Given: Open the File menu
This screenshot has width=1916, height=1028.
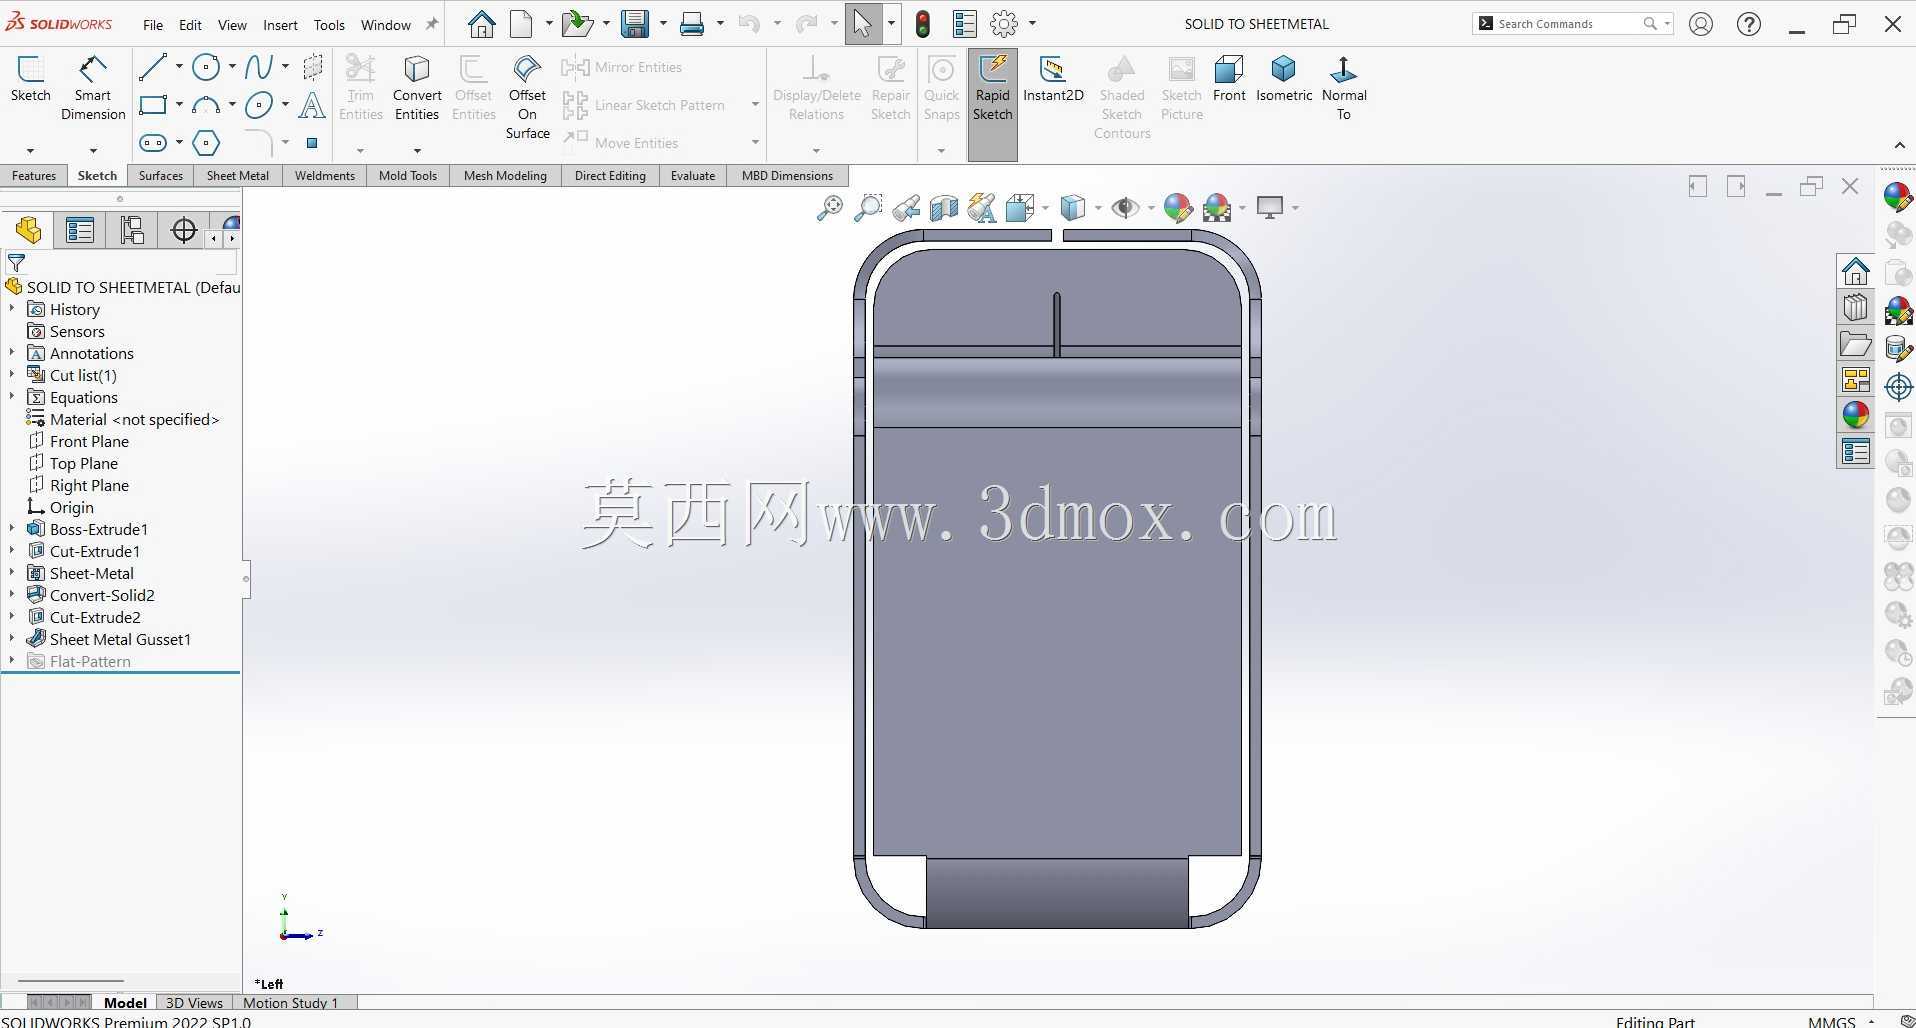Looking at the screenshot, I should tap(153, 25).
